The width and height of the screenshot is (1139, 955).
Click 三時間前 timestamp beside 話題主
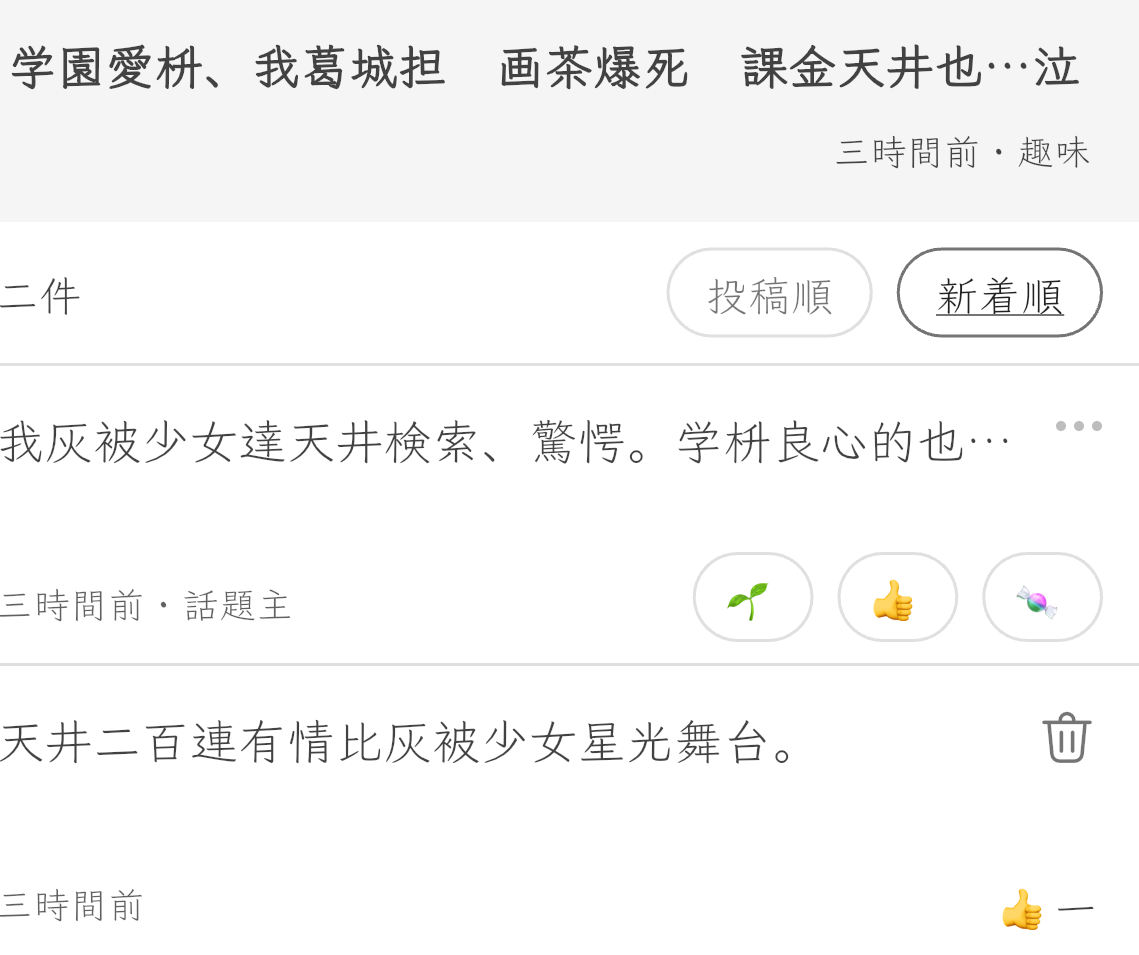click(x=72, y=606)
